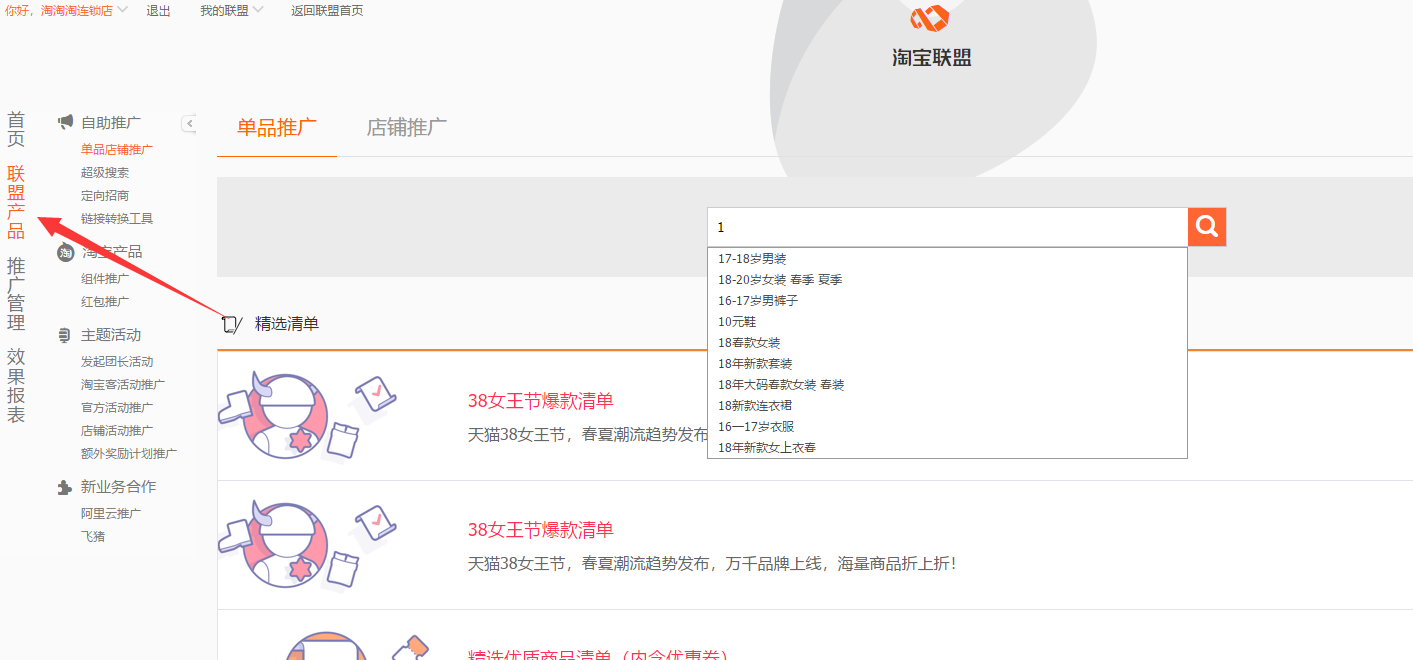Open 超级搜索 in sidebar

[x=105, y=172]
